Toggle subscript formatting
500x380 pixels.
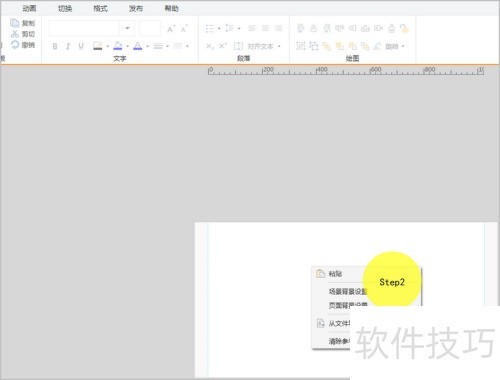point(210,46)
